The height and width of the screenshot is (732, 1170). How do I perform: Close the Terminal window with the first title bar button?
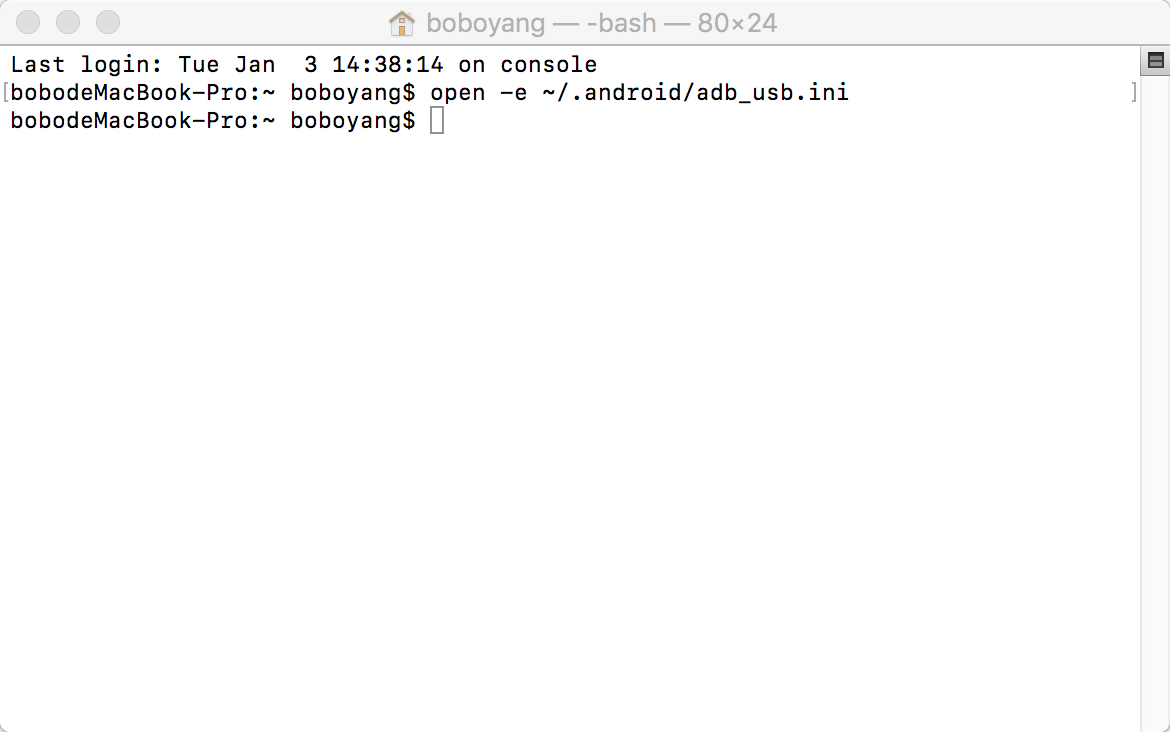point(28,22)
